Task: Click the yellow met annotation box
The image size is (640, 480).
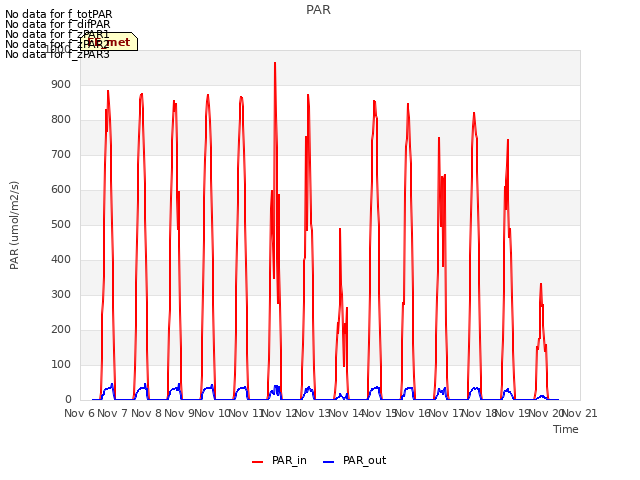Action: click(x=109, y=42)
